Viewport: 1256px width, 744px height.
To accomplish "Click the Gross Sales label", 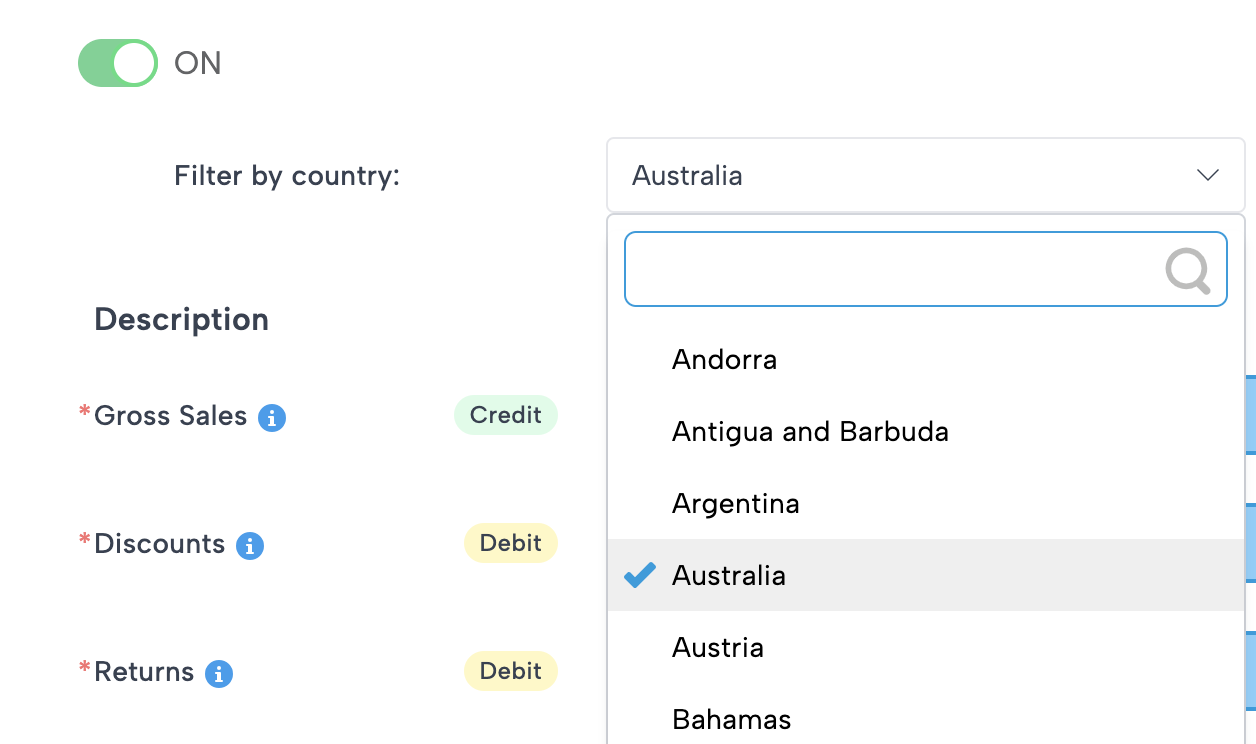I will (170, 416).
